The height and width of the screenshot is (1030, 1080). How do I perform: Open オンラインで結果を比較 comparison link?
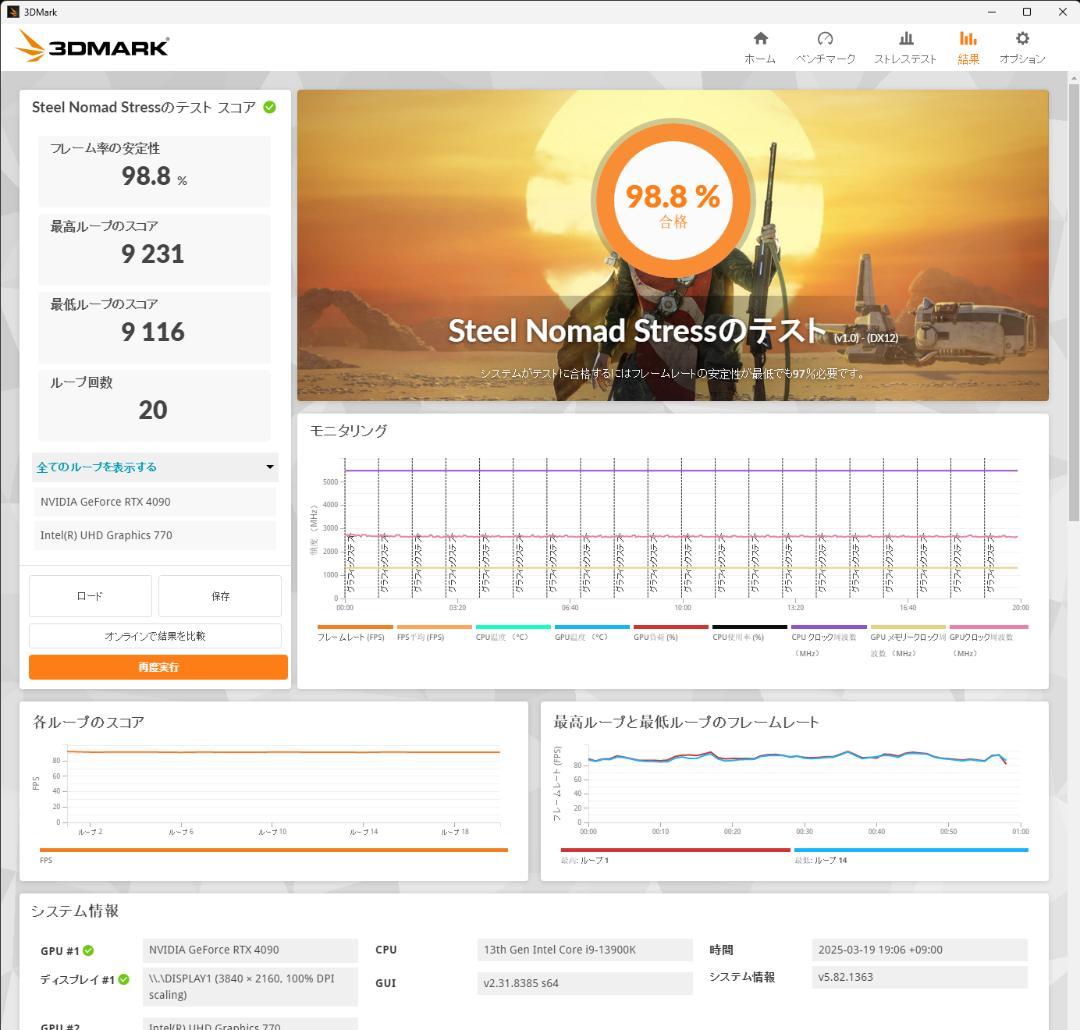[x=158, y=636]
